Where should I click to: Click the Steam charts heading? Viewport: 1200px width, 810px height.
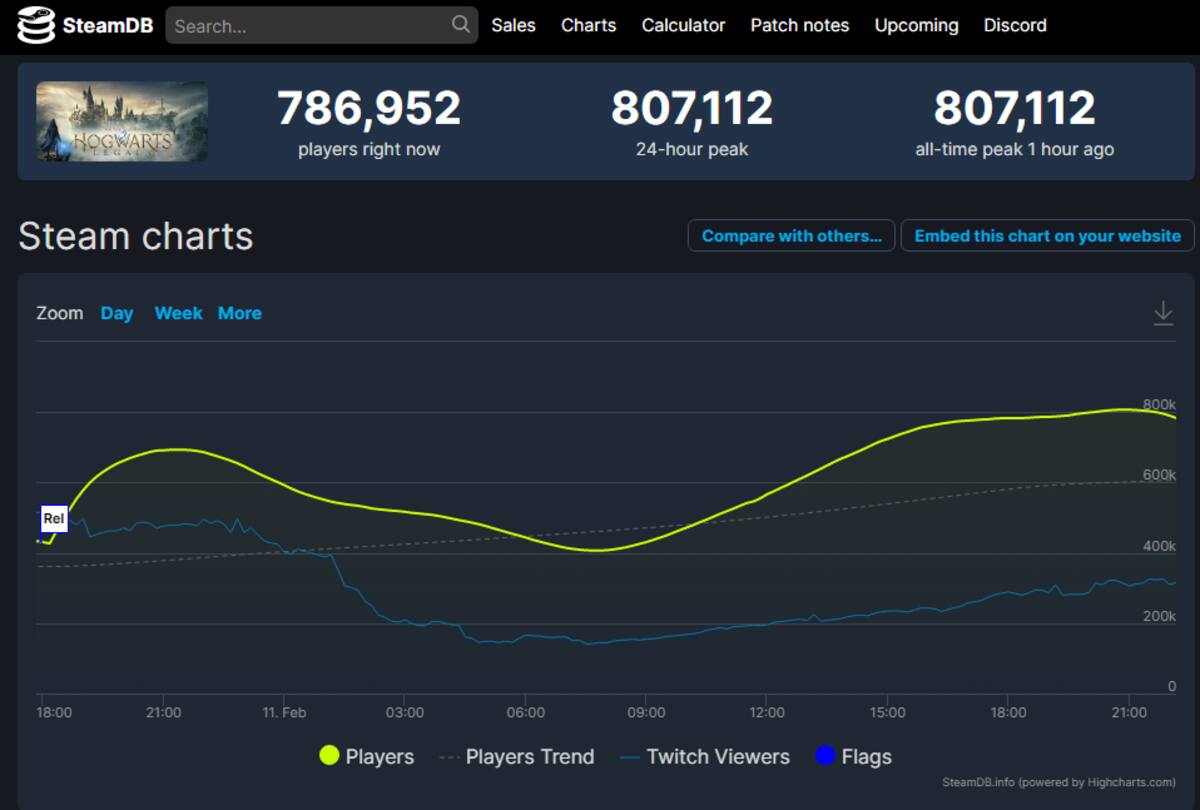click(136, 236)
